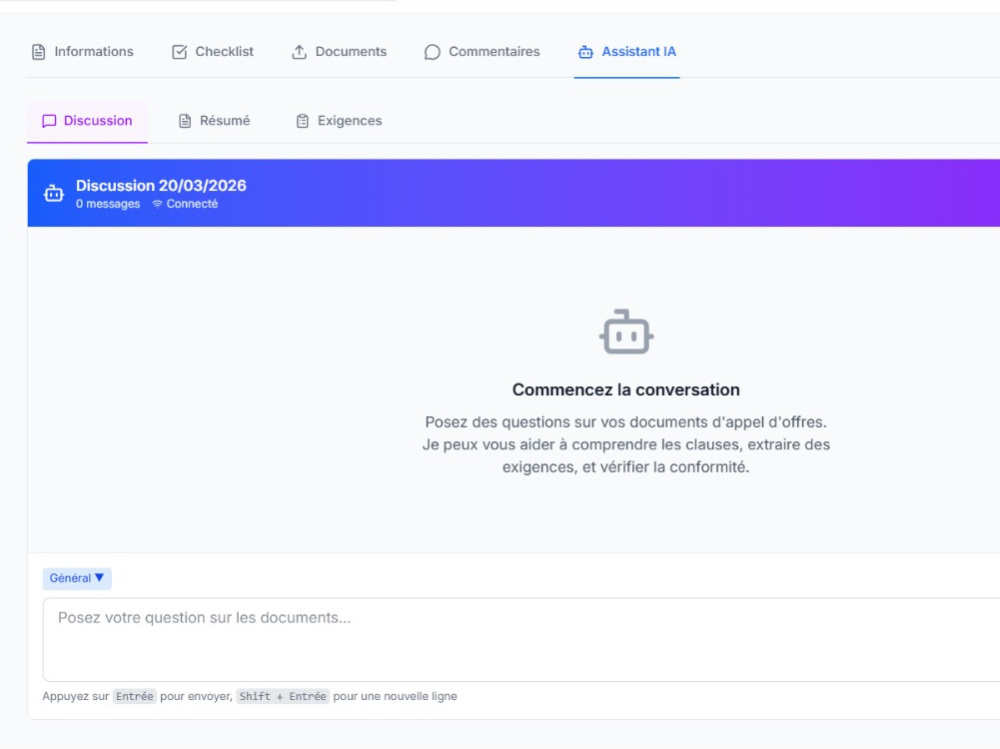Click the Commencez la conversation heading

click(x=626, y=390)
